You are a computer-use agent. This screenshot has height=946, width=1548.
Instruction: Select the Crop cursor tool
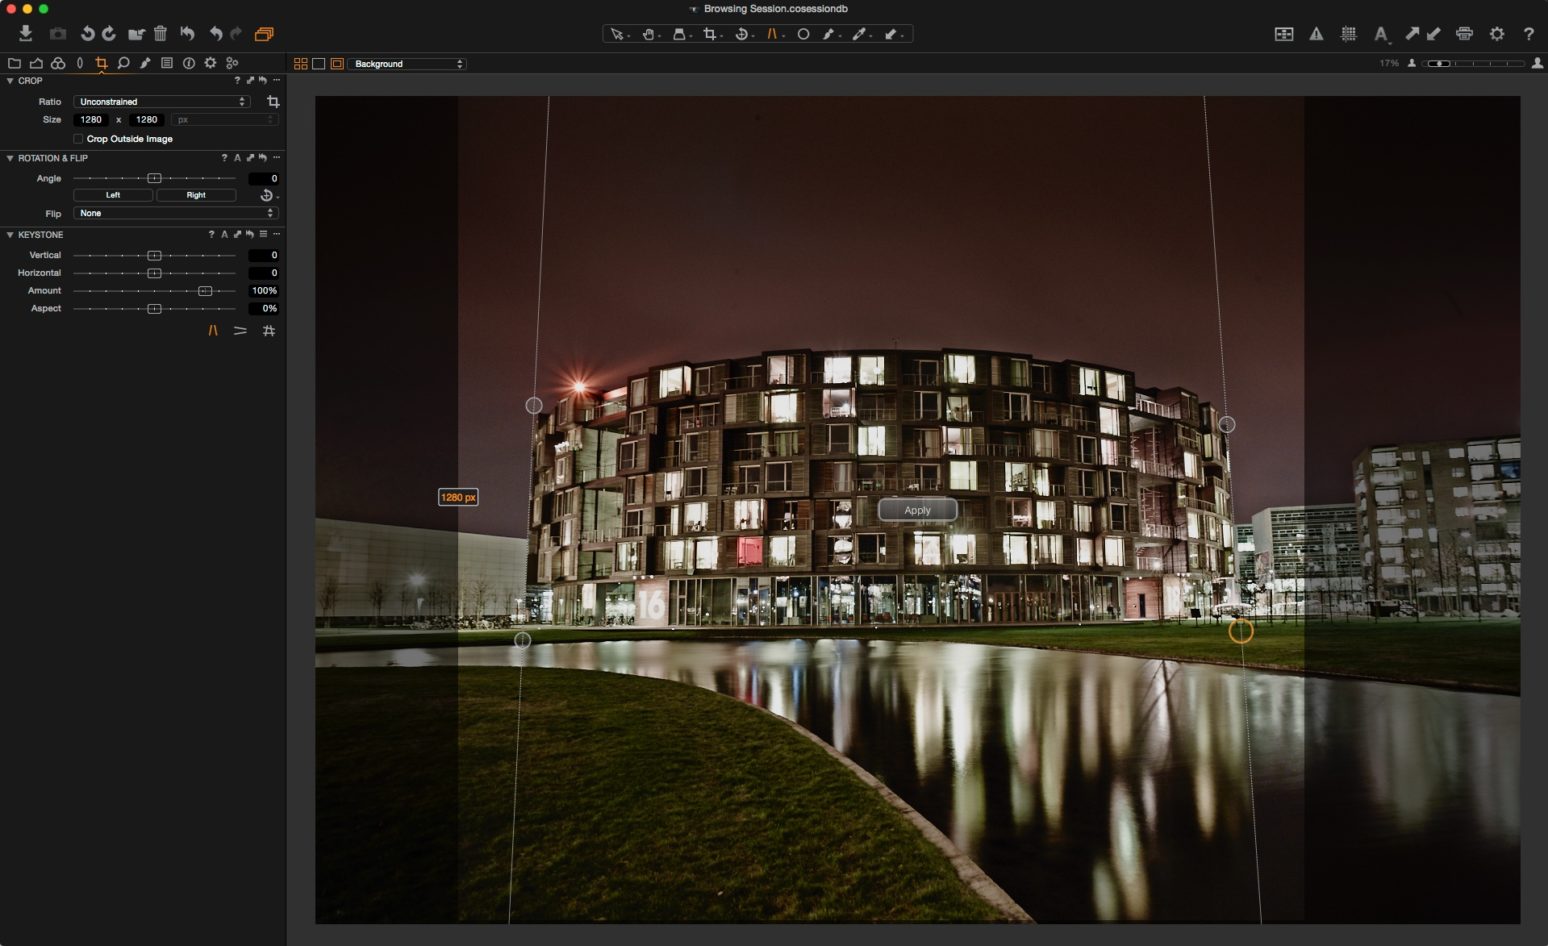pos(709,34)
